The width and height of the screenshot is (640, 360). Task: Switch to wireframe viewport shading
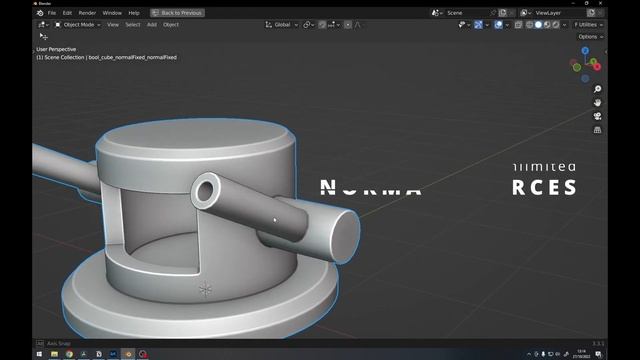tap(529, 25)
